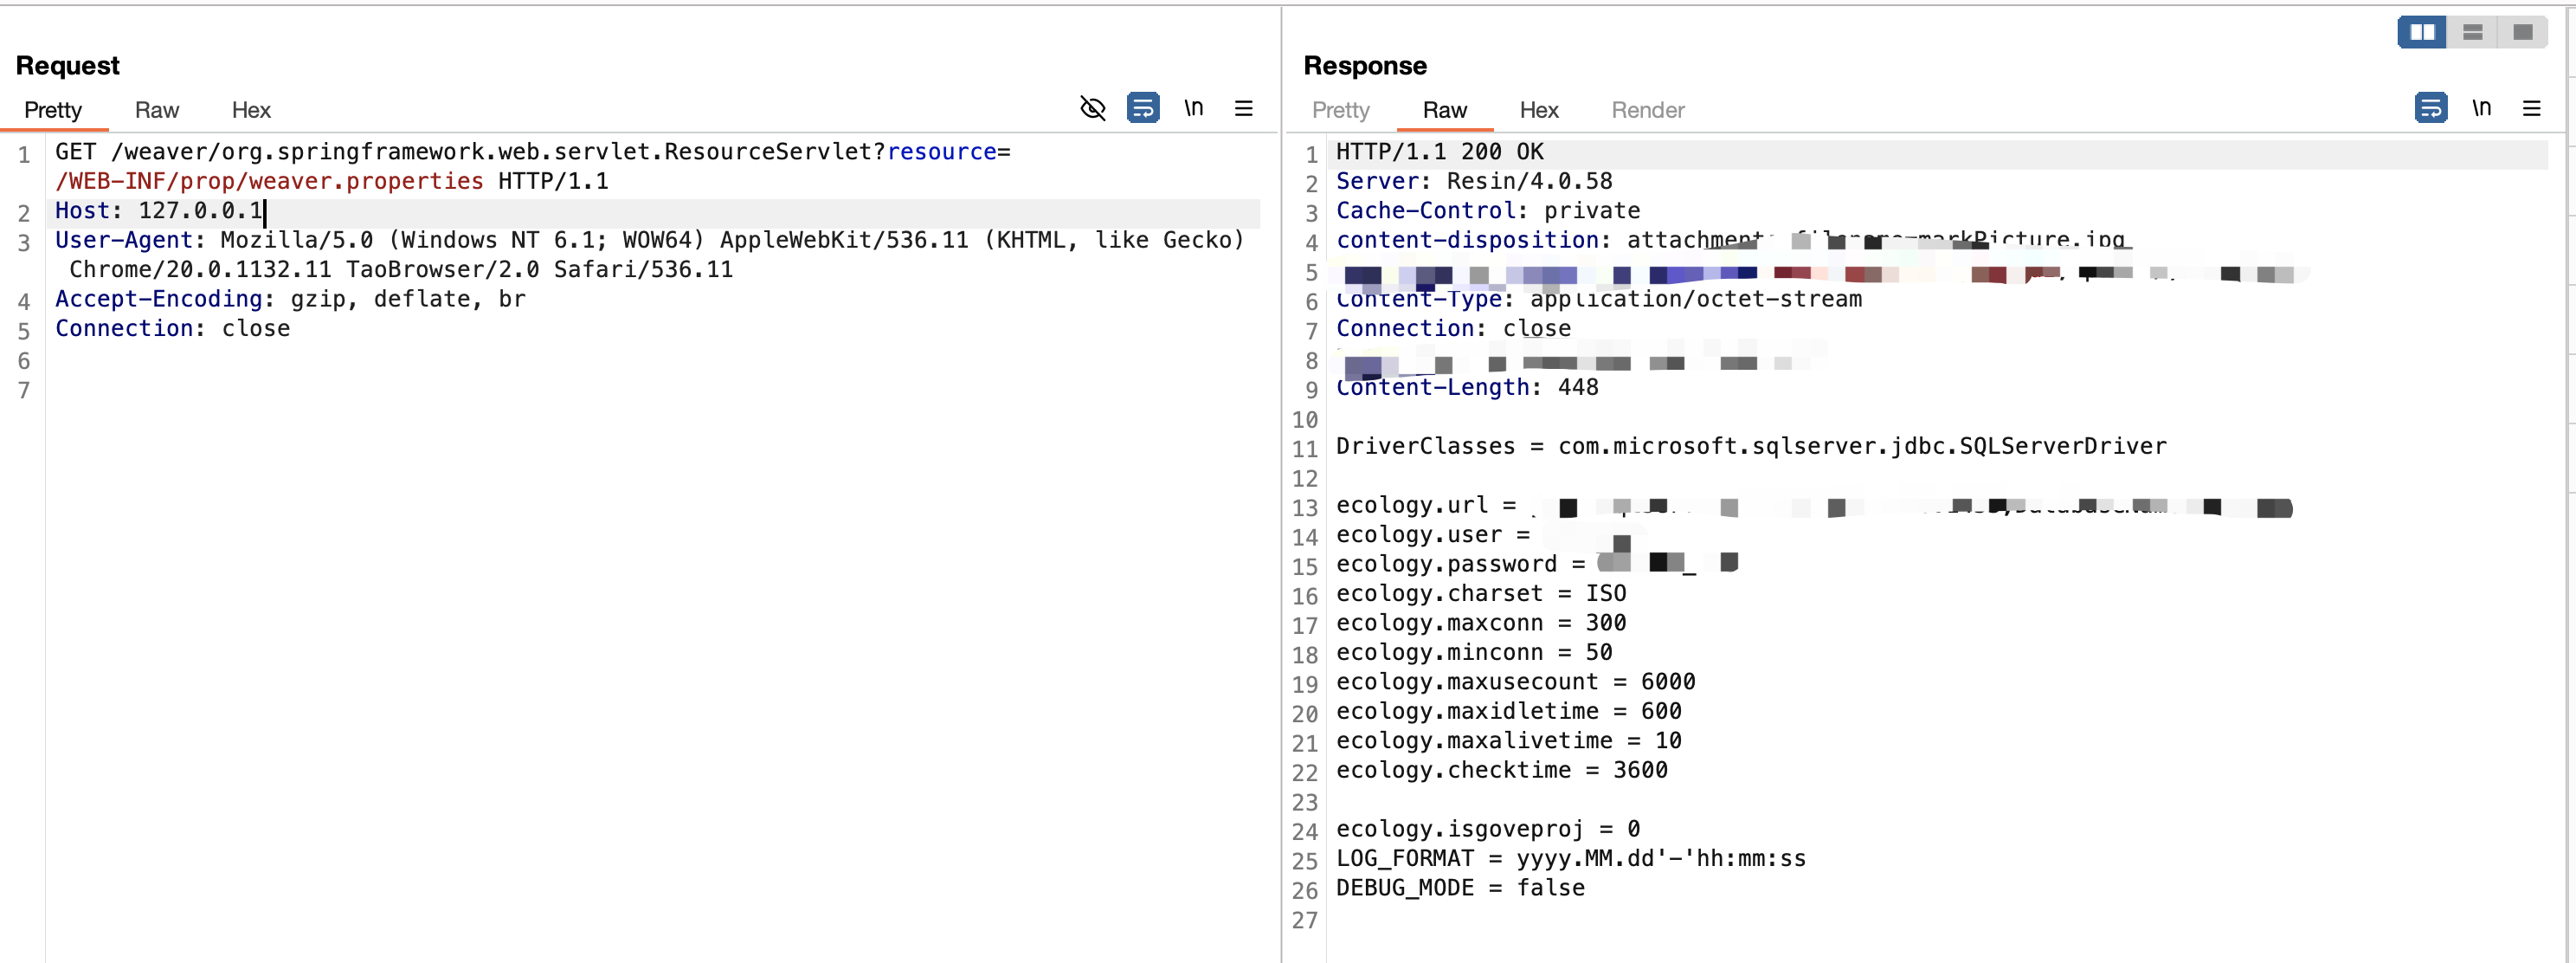
Task: Click the ecology.password line
Action: (1537, 564)
